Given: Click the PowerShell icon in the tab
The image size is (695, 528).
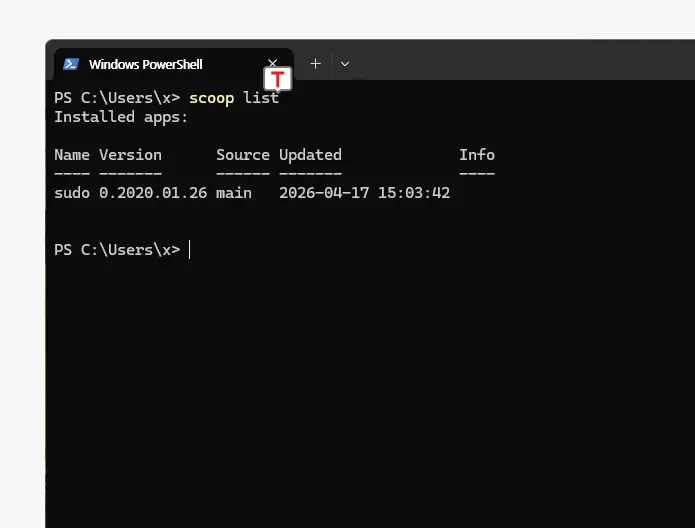Looking at the screenshot, I should (x=71, y=64).
